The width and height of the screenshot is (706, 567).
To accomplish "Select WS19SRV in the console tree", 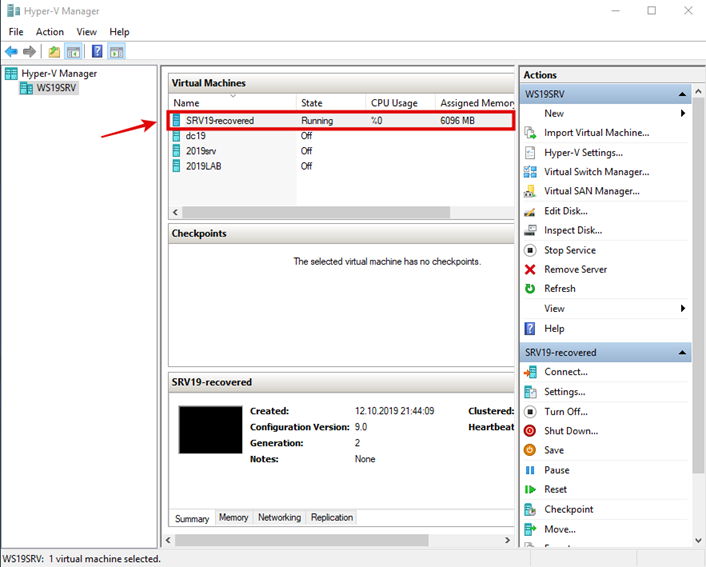I will (50, 88).
